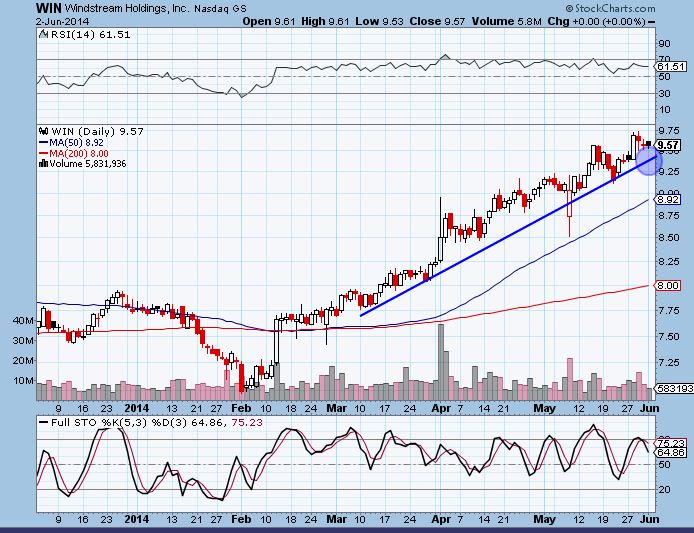
Task: Click the Volume 5.8M header value
Action: click(x=506, y=21)
